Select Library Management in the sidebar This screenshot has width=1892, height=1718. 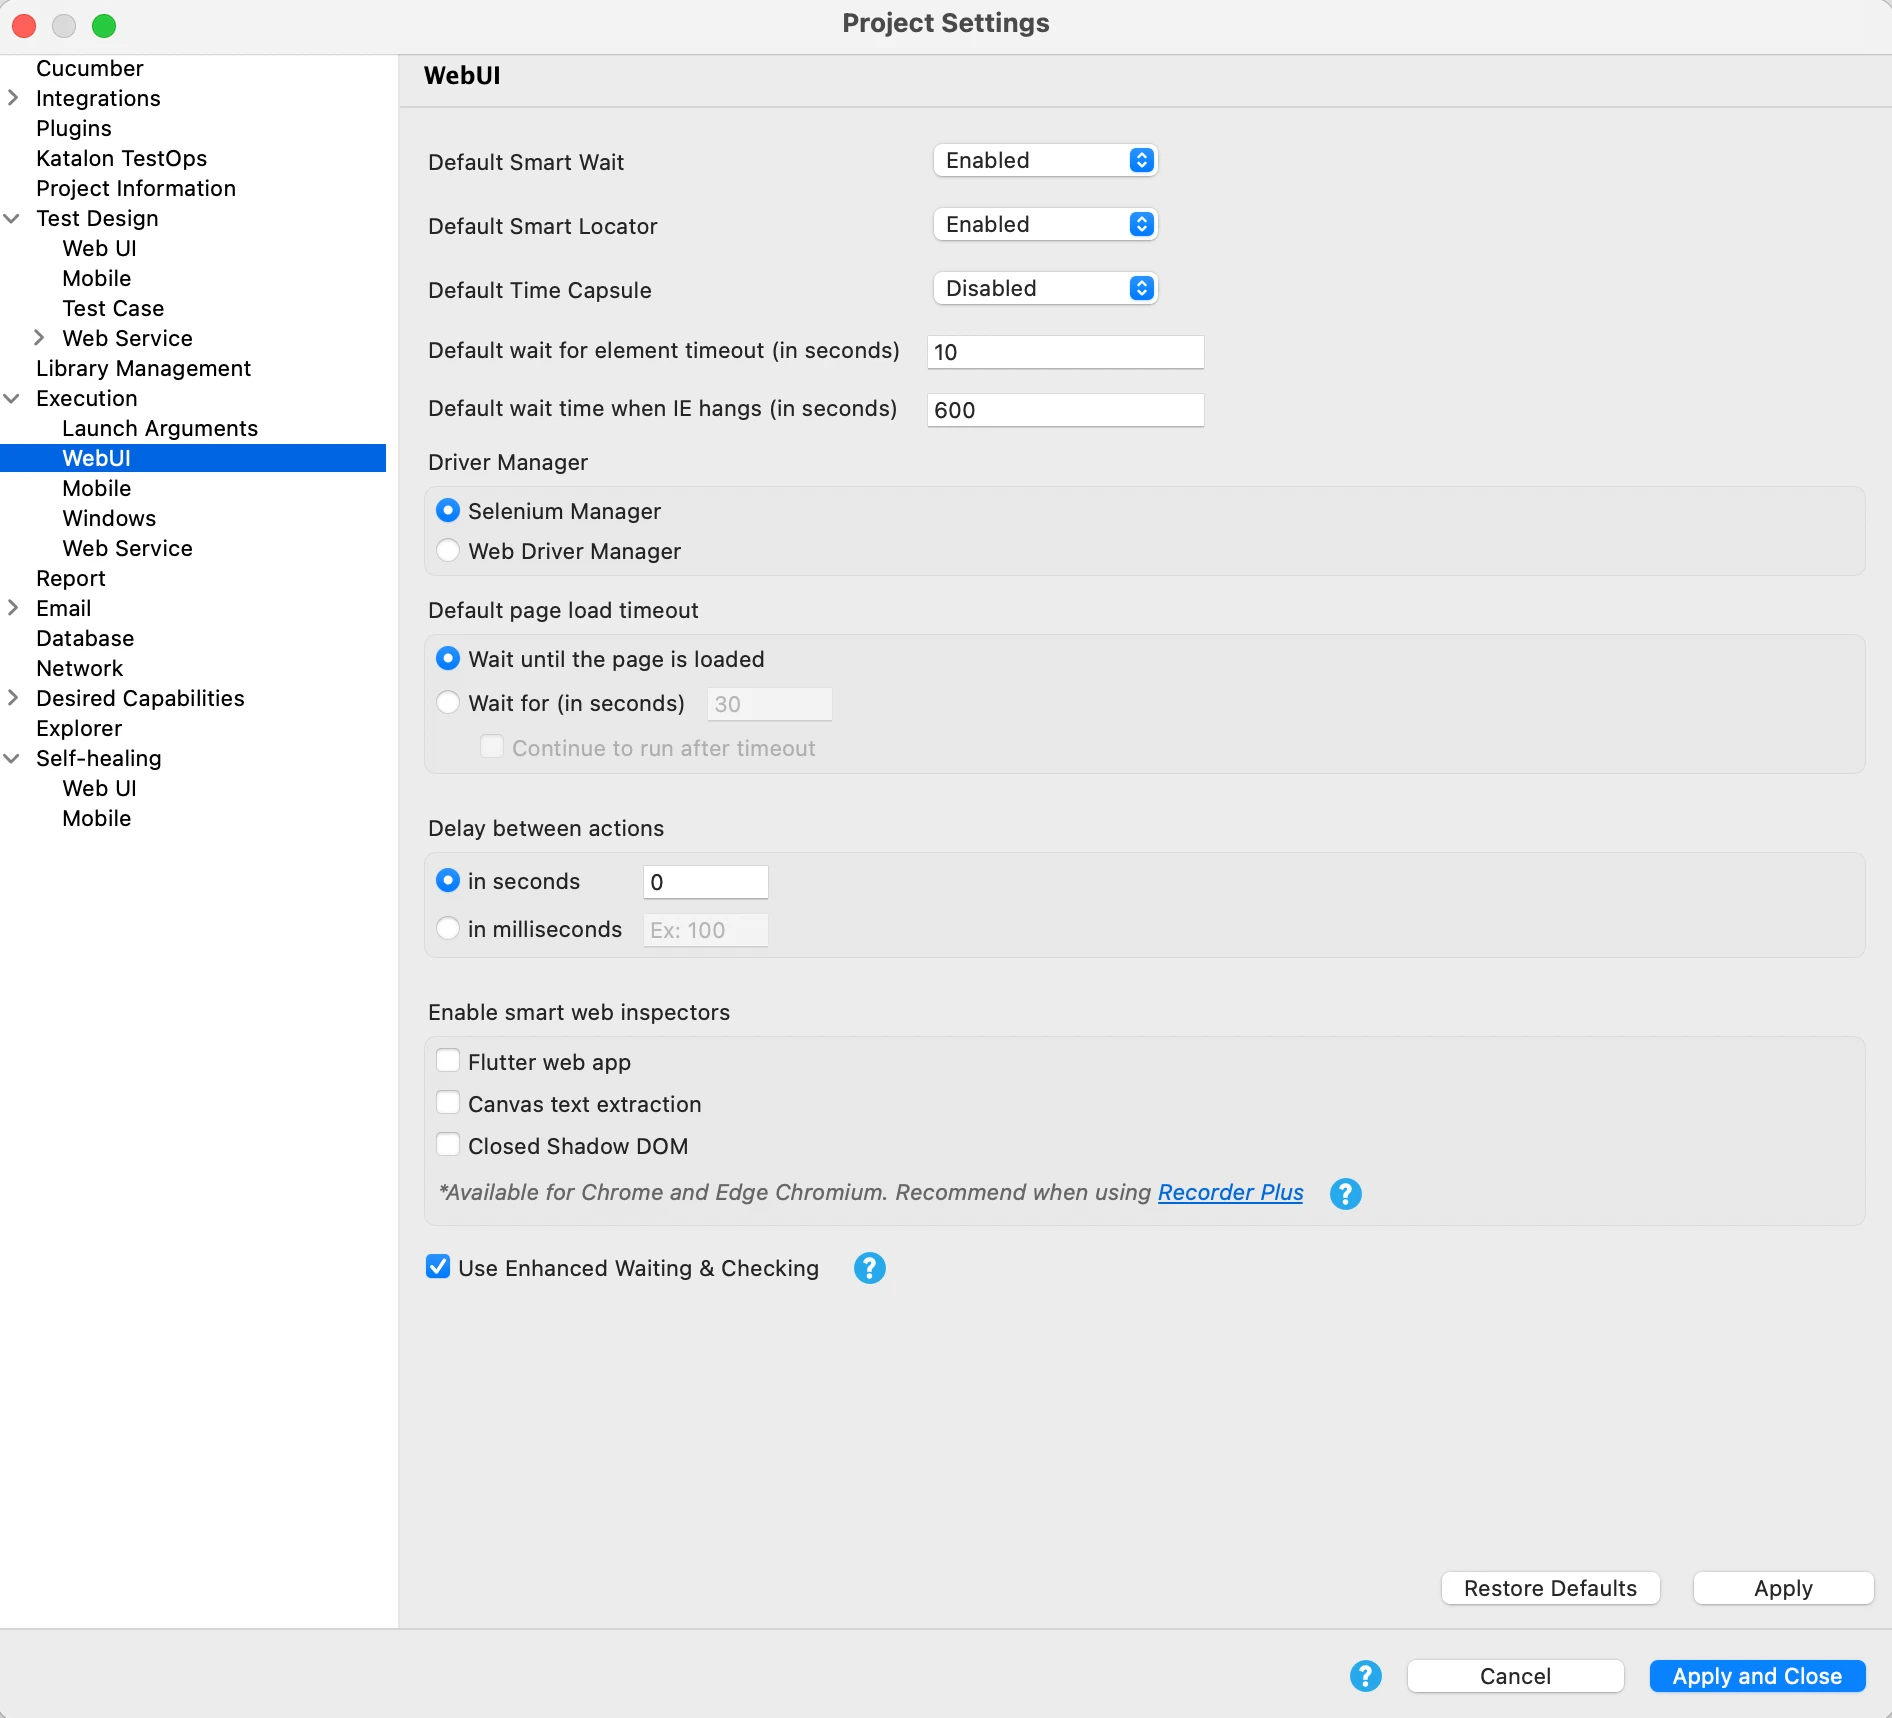tap(144, 368)
